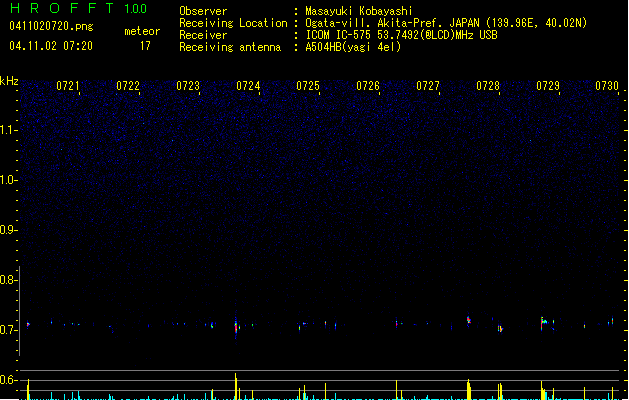Image resolution: width=629 pixels, height=400 pixels.
Task: Click the Receiver label
Action: 203,35
